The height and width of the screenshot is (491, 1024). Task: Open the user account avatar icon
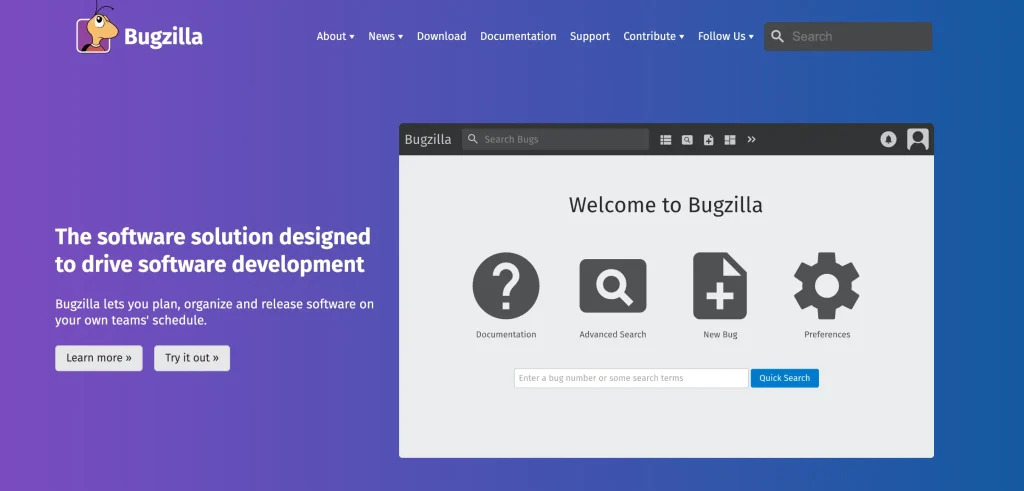(918, 139)
